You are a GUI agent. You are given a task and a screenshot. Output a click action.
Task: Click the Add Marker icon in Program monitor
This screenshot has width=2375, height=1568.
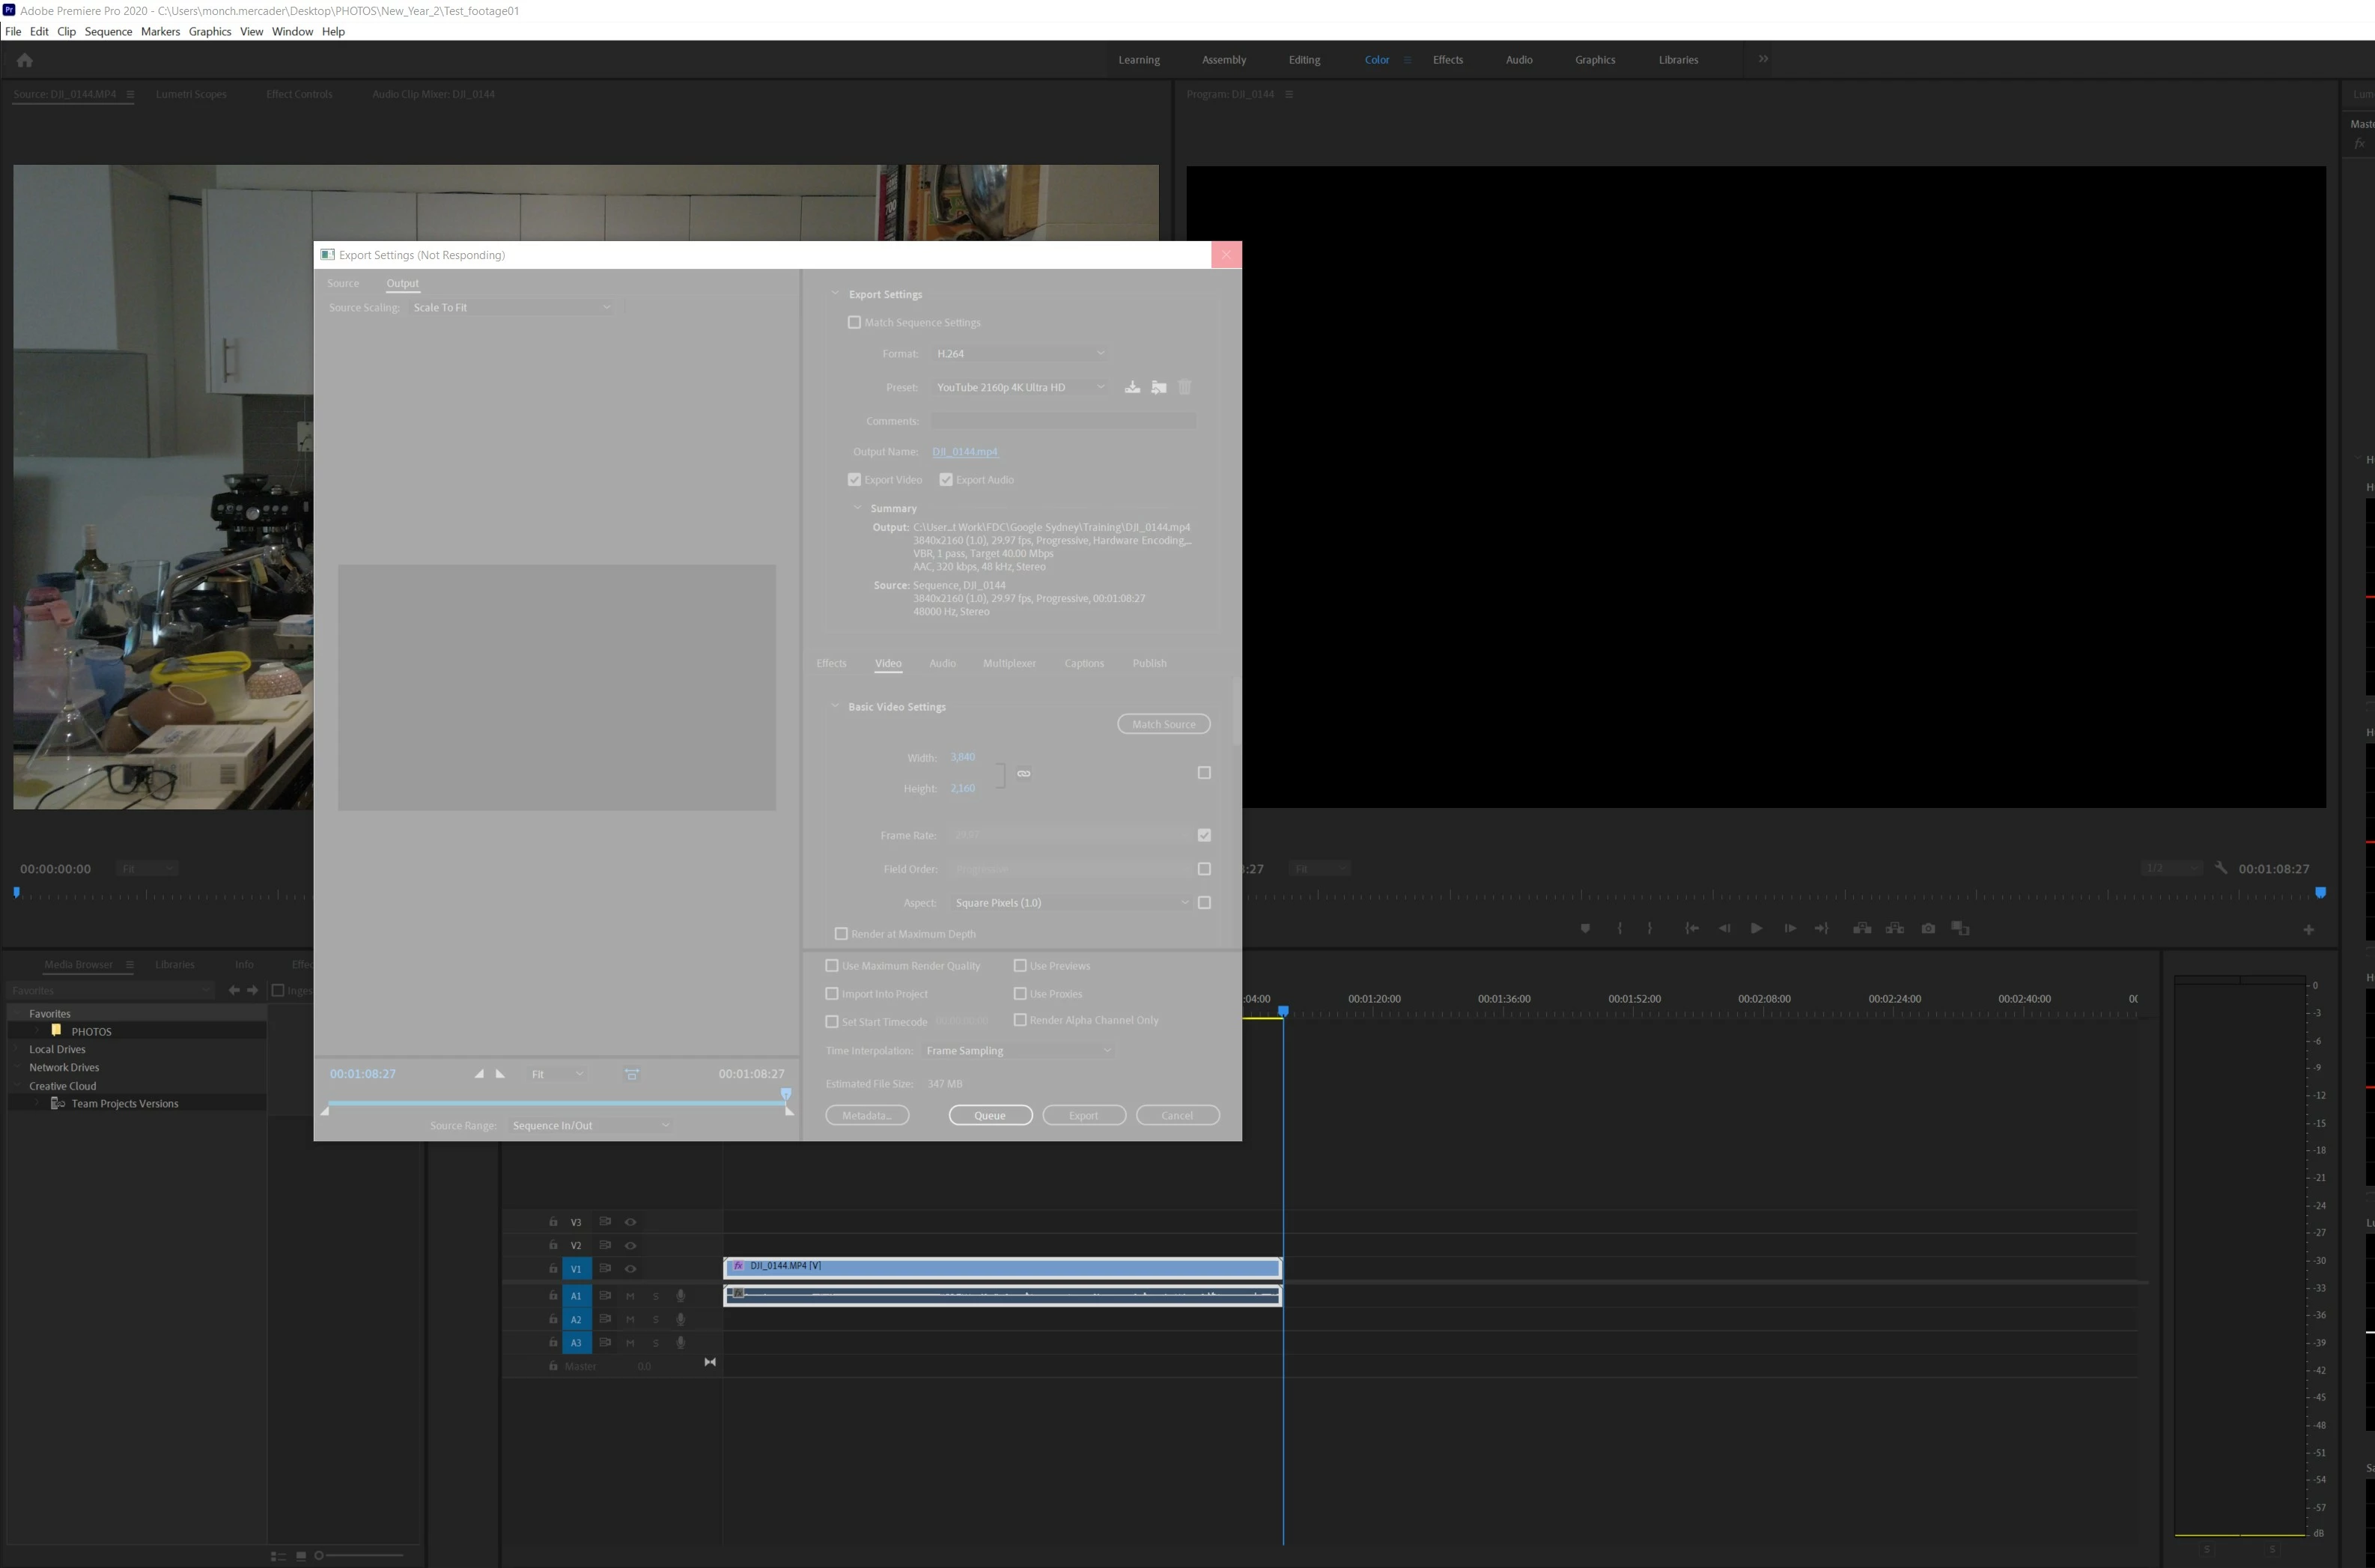[1585, 929]
